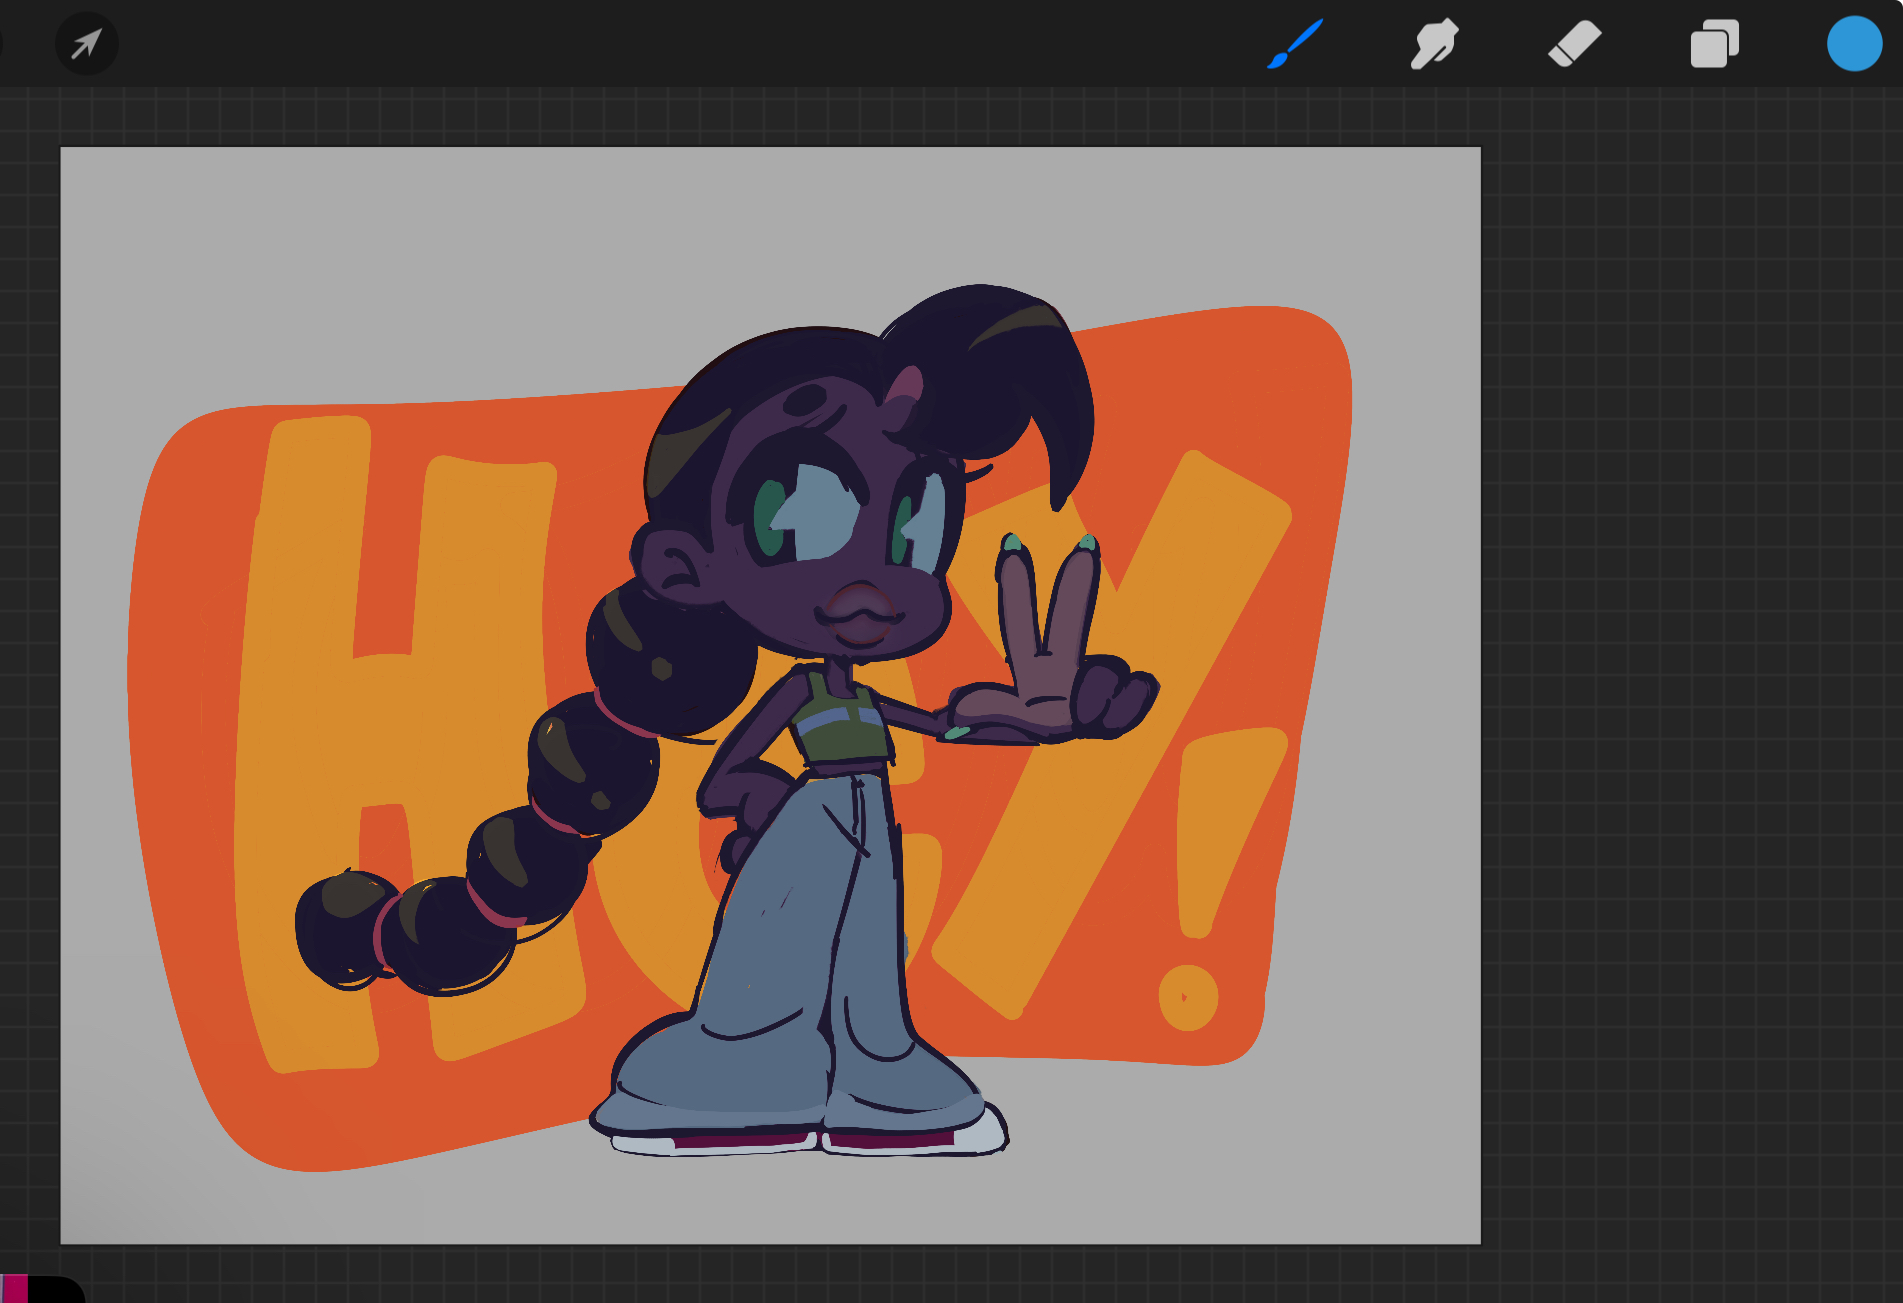Select the Transform arrow tool
This screenshot has width=1903, height=1303.
point(87,44)
